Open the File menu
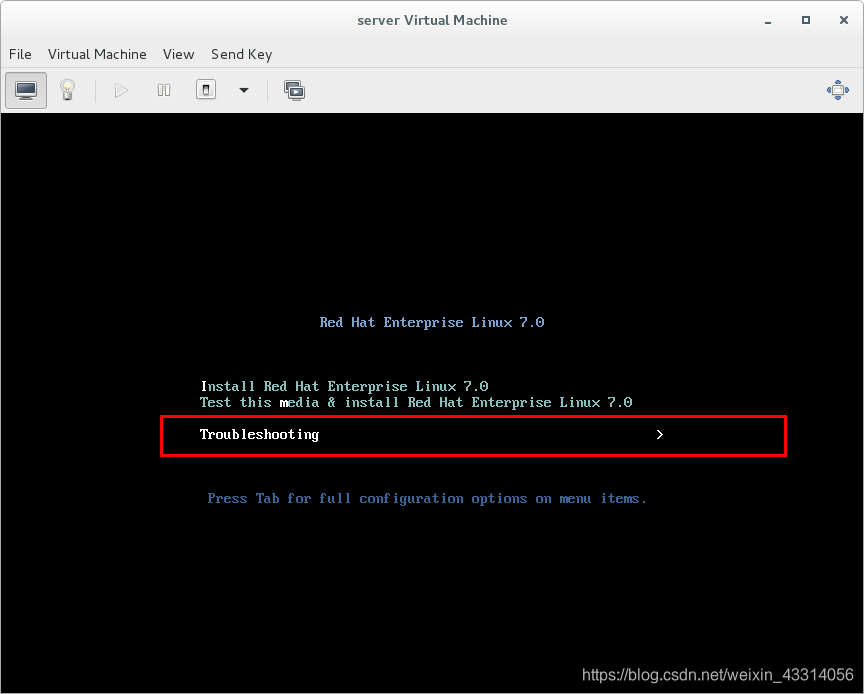The width and height of the screenshot is (864, 694). [20, 54]
